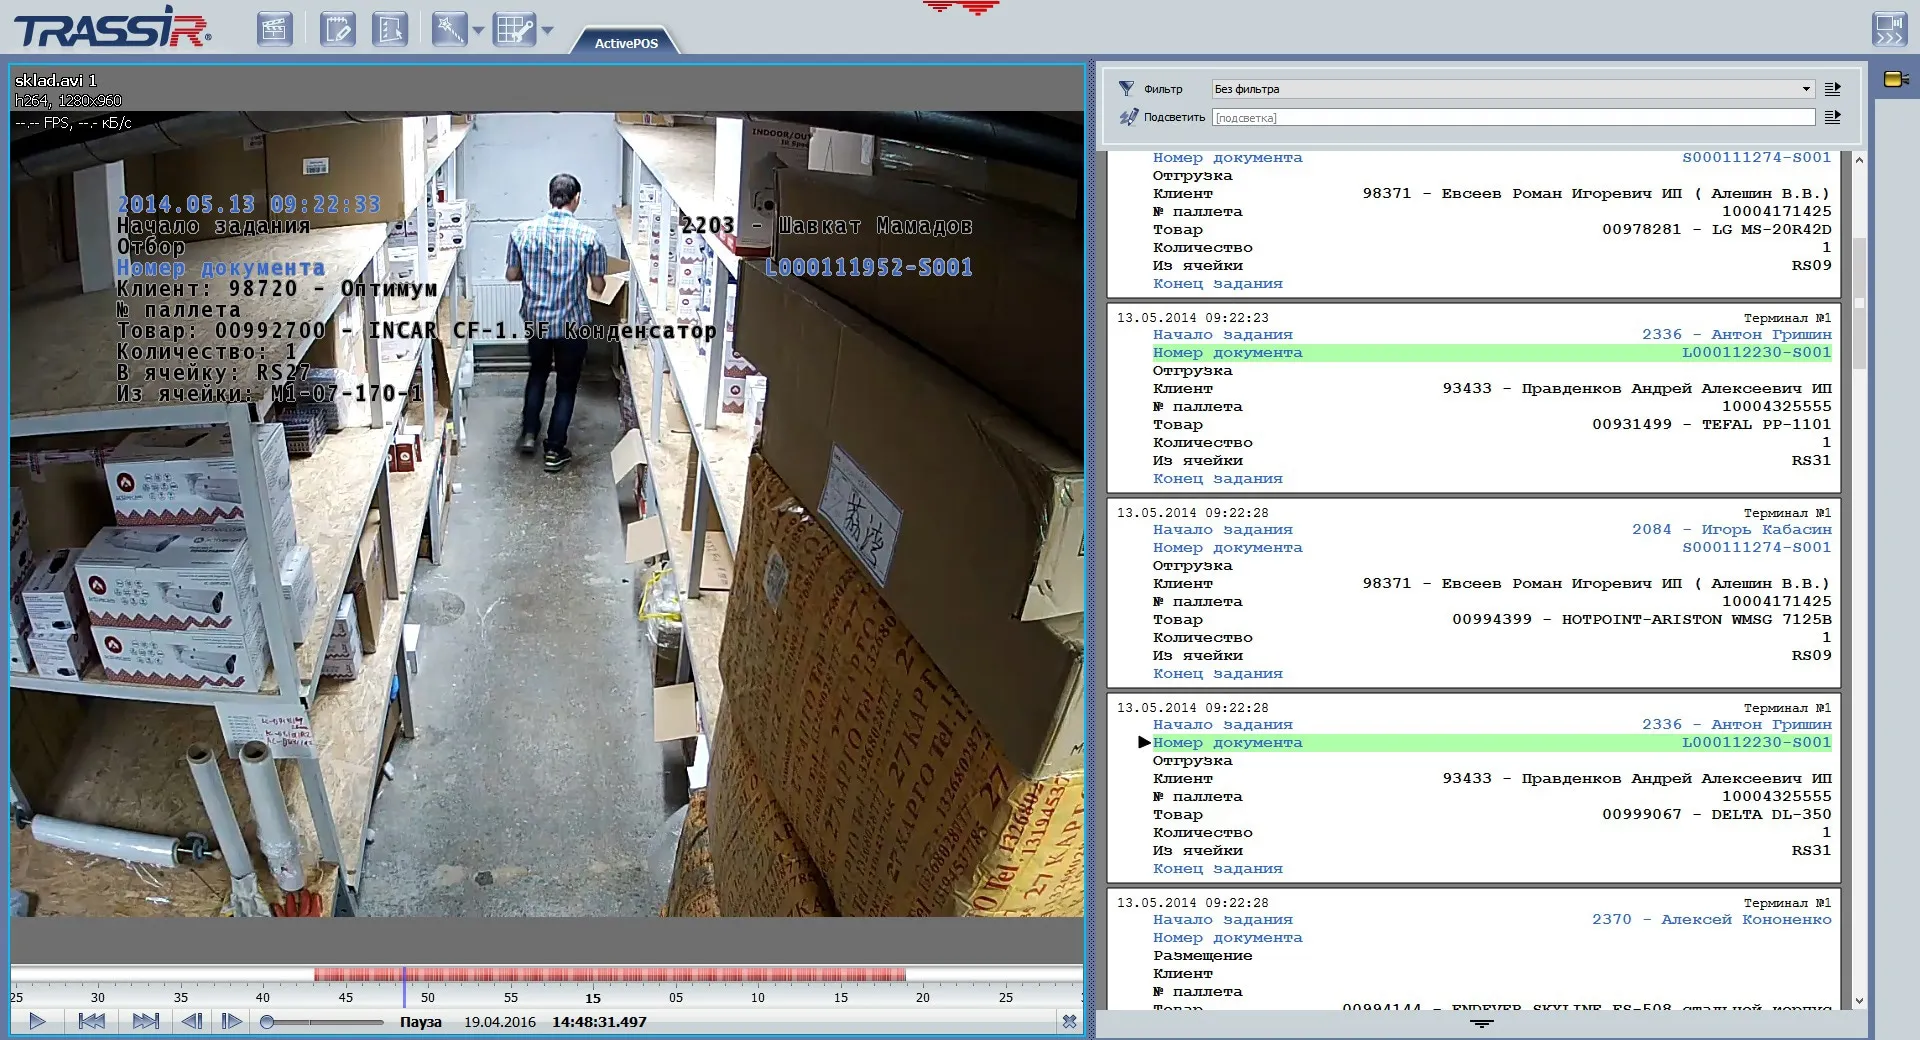Click the clapperboard archive icon in toolbar
1920x1040 pixels.
[273, 29]
